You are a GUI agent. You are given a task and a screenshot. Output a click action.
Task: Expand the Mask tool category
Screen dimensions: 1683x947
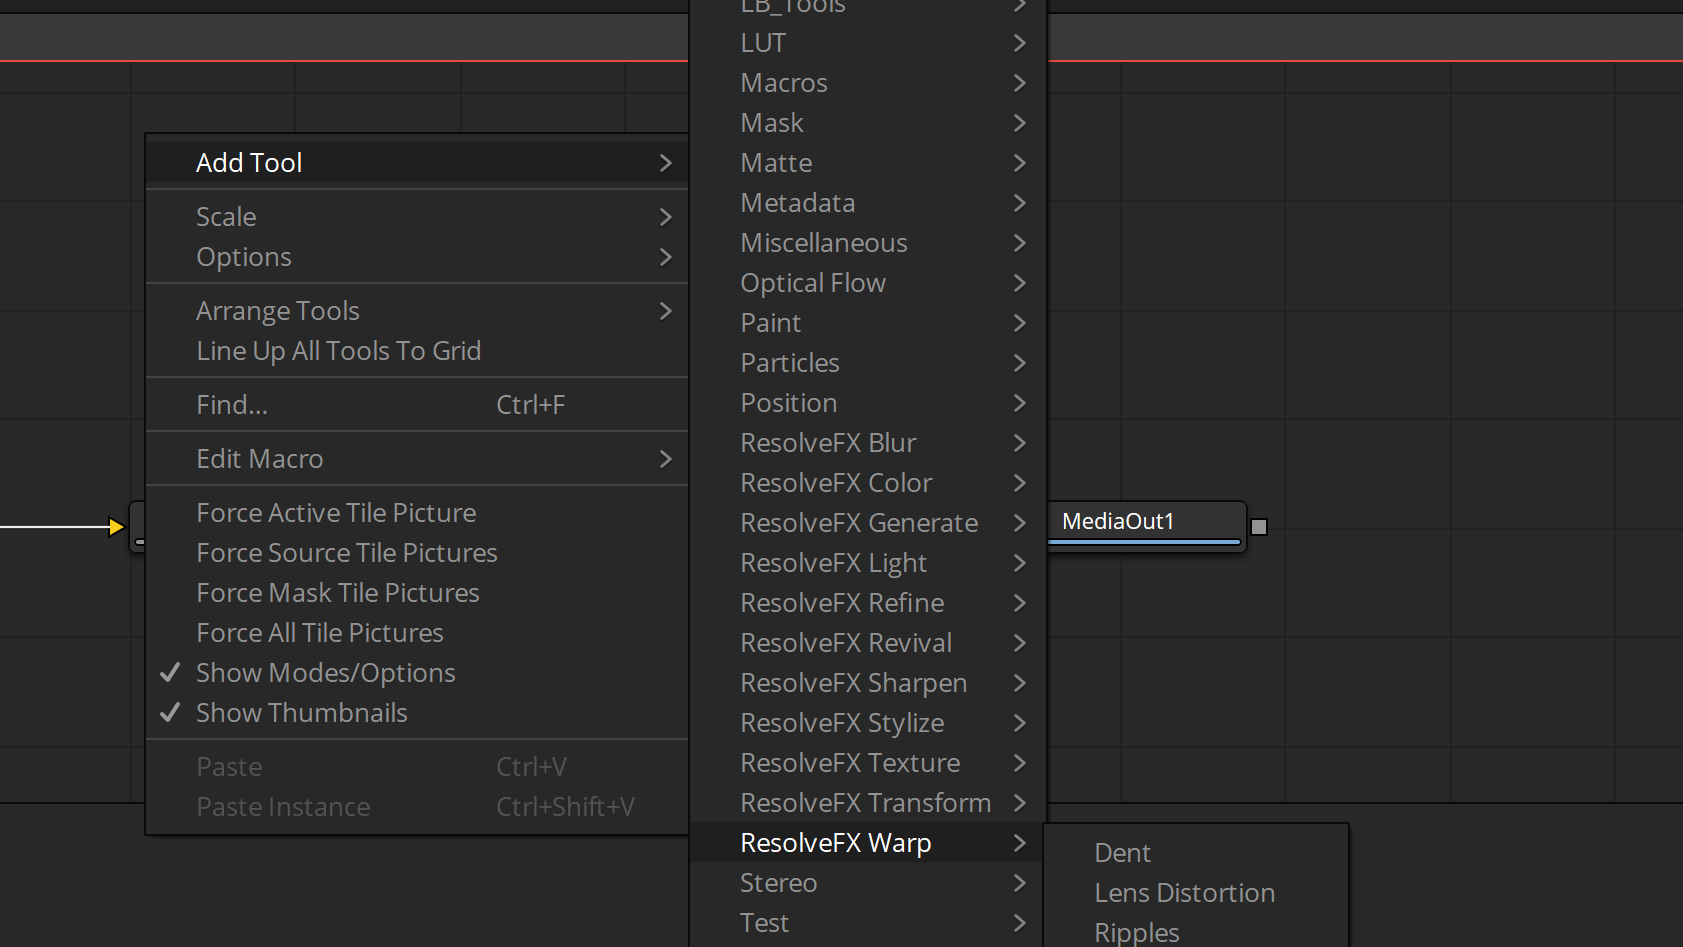pos(868,123)
